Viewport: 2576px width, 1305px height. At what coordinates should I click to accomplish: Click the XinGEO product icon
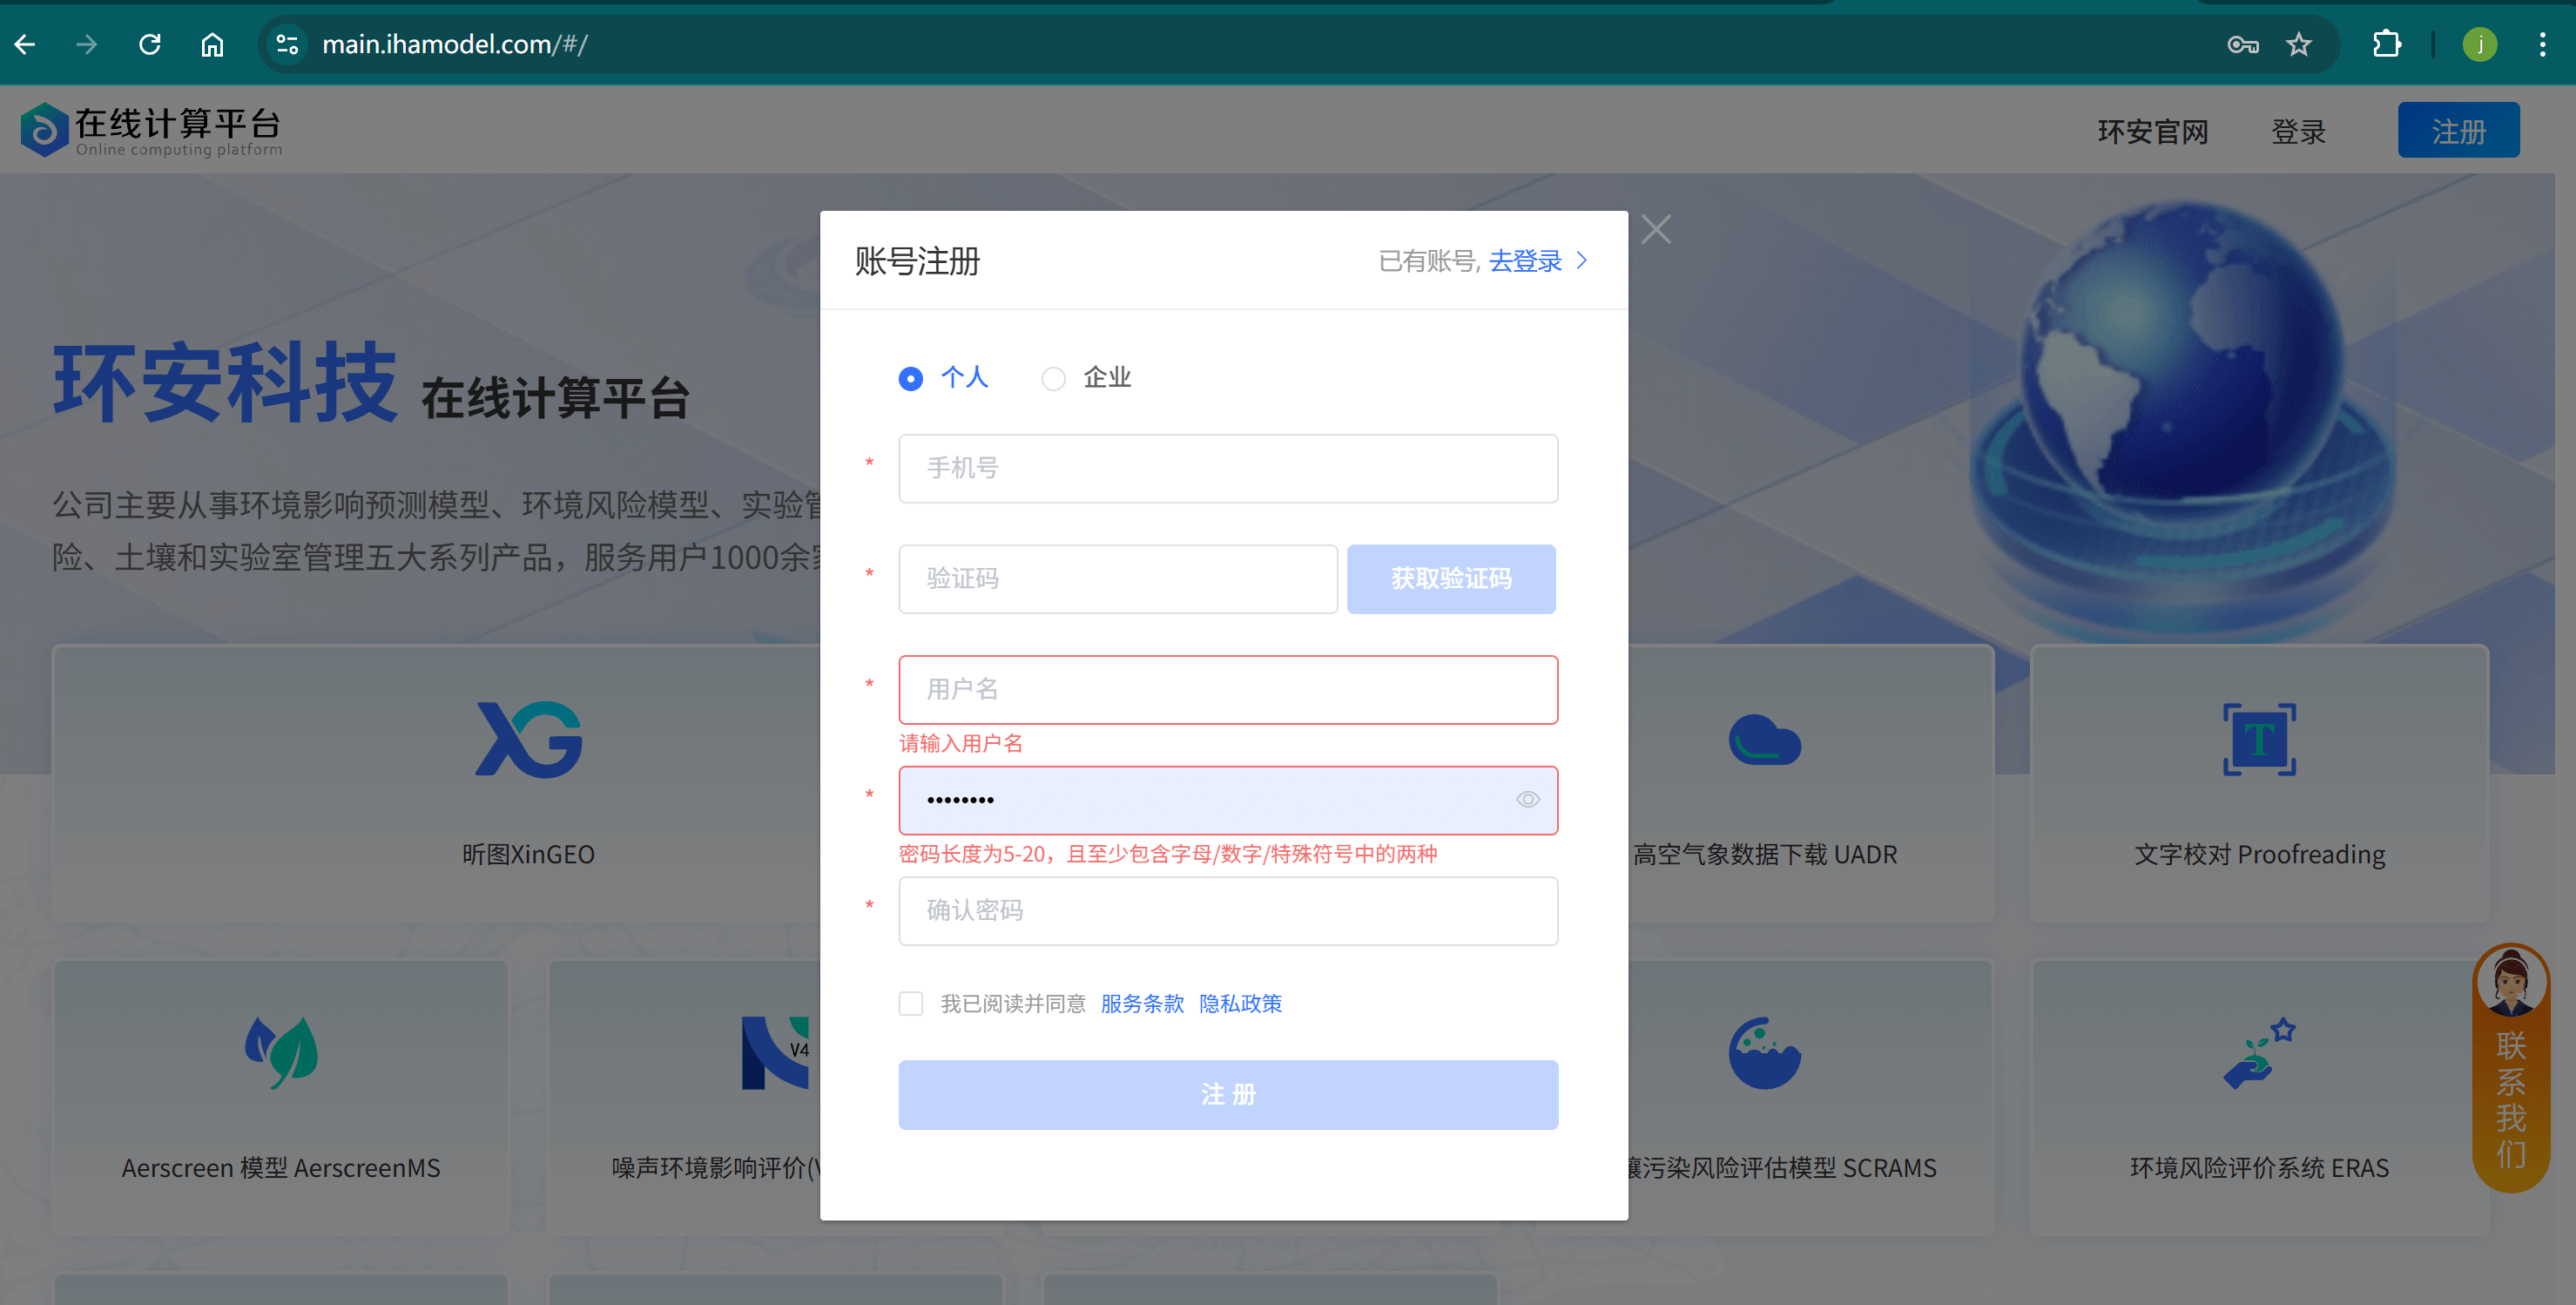click(528, 740)
